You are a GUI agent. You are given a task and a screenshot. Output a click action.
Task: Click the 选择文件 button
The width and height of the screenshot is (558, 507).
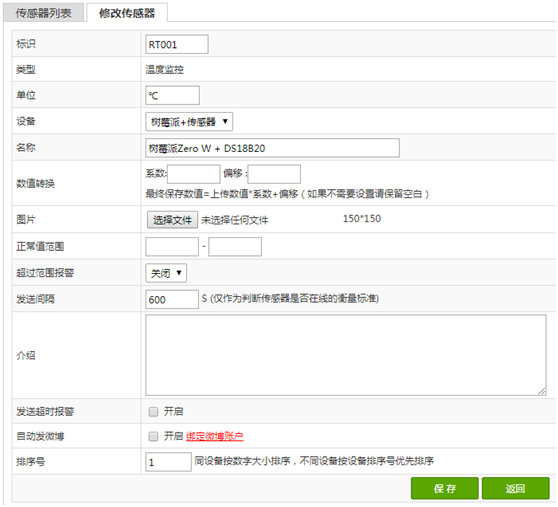172,220
